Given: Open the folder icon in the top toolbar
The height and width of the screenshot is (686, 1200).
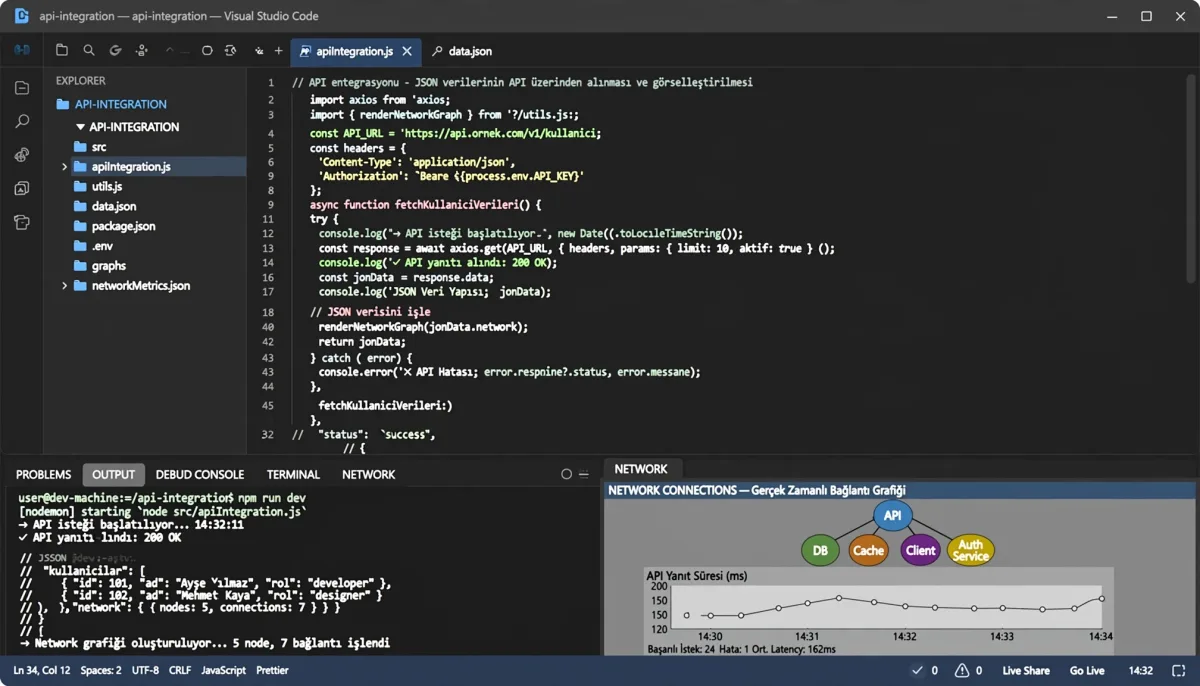Looking at the screenshot, I should 62,50.
